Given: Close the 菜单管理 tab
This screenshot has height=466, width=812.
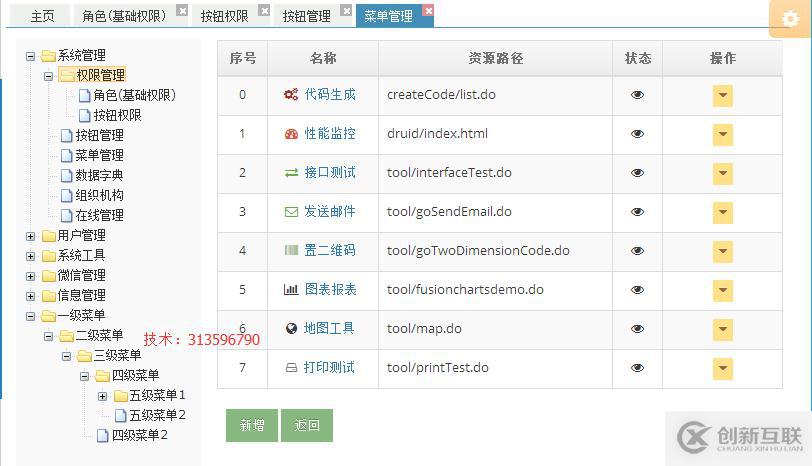Looking at the screenshot, I should 428,10.
